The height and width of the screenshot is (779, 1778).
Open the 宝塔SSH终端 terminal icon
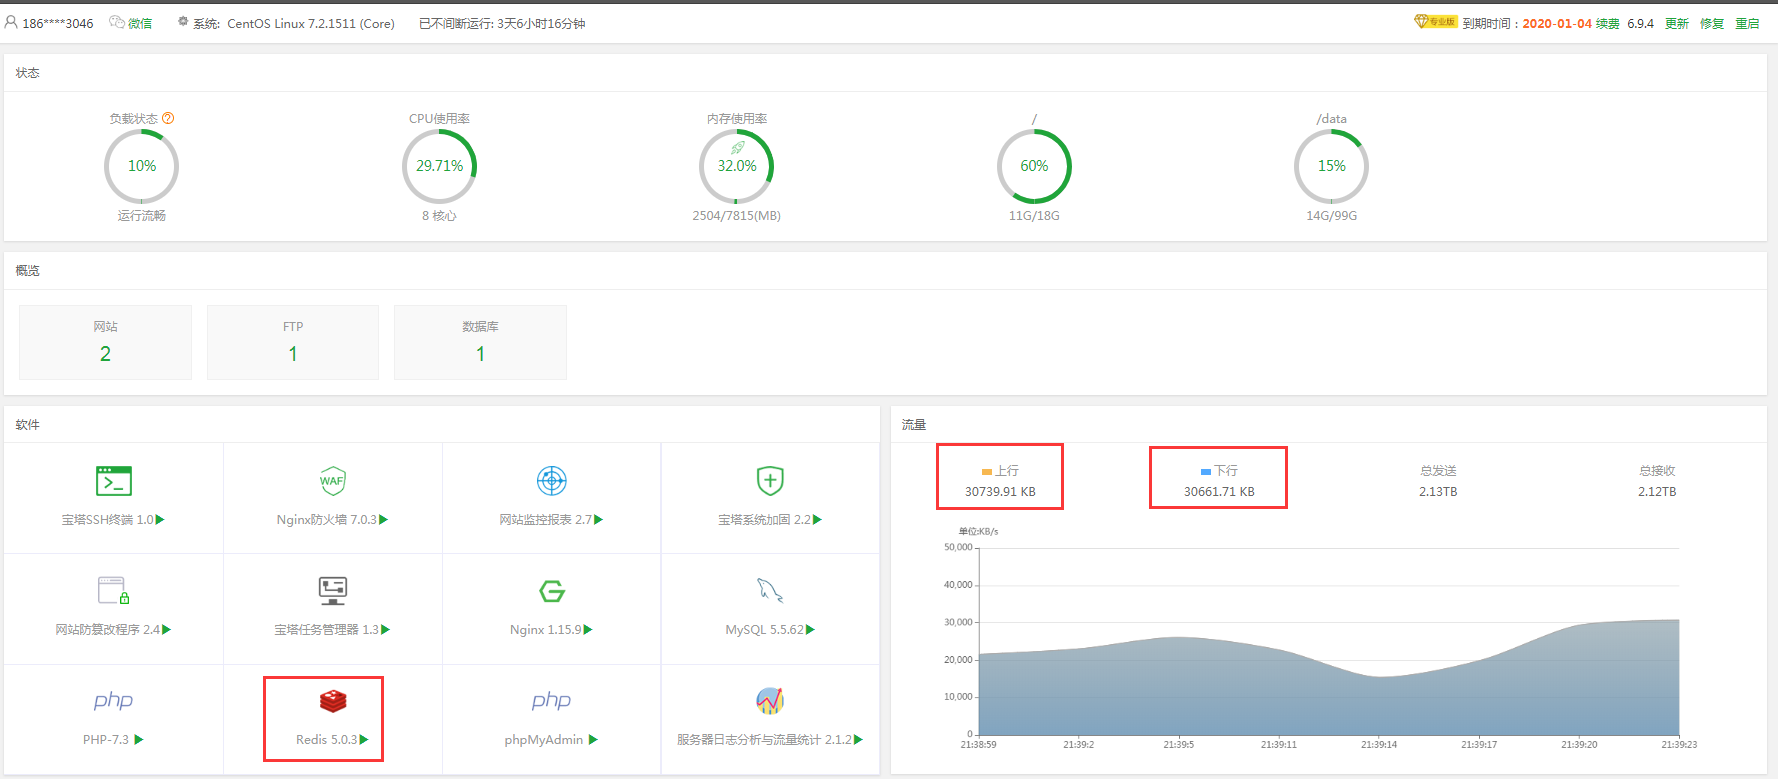(x=113, y=481)
